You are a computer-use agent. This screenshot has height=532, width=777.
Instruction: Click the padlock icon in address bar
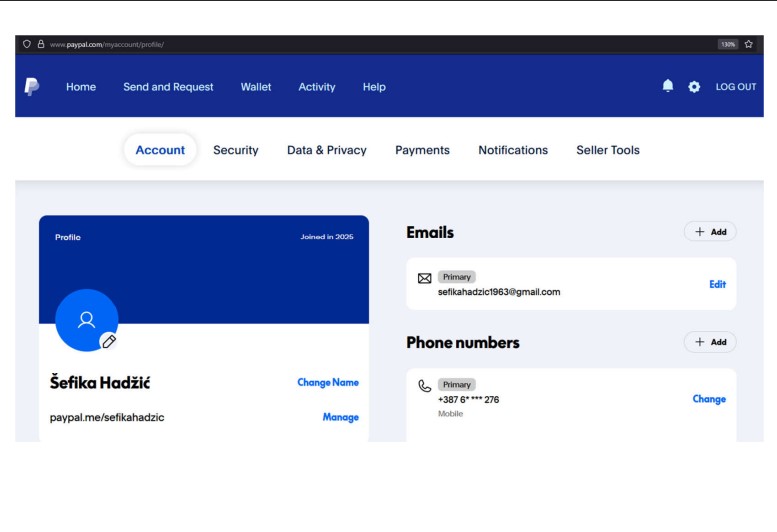(x=41, y=44)
